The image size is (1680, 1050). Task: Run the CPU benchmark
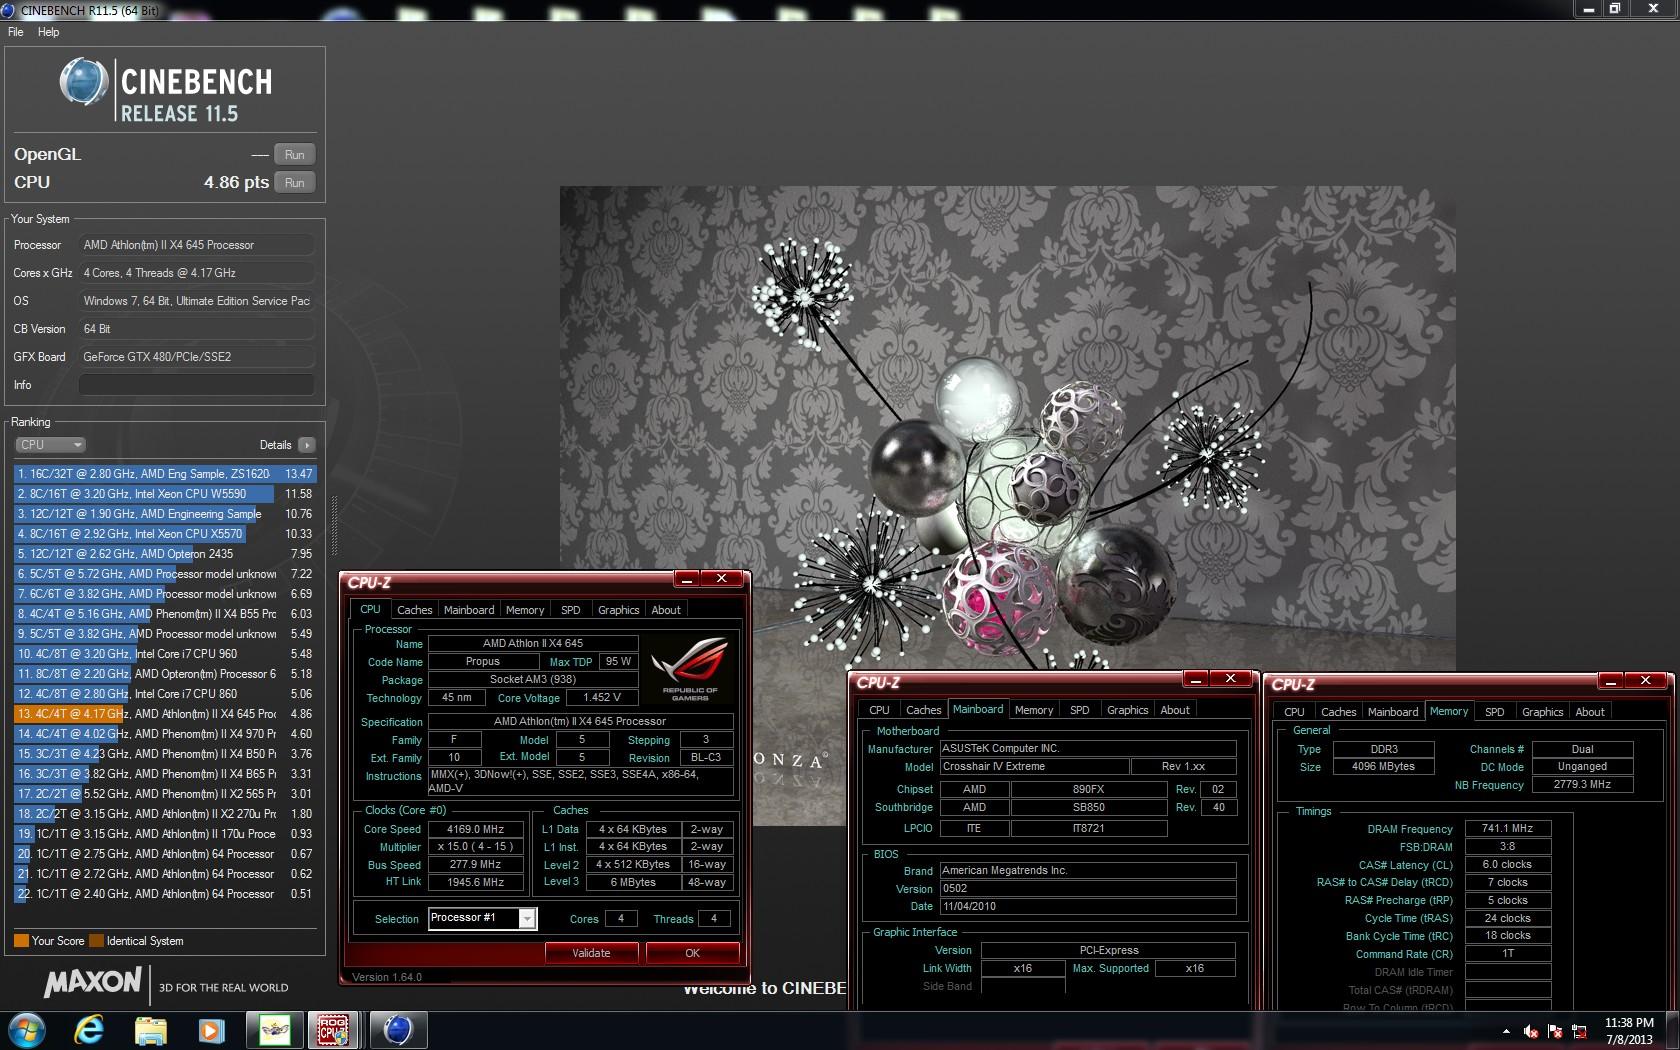(294, 183)
